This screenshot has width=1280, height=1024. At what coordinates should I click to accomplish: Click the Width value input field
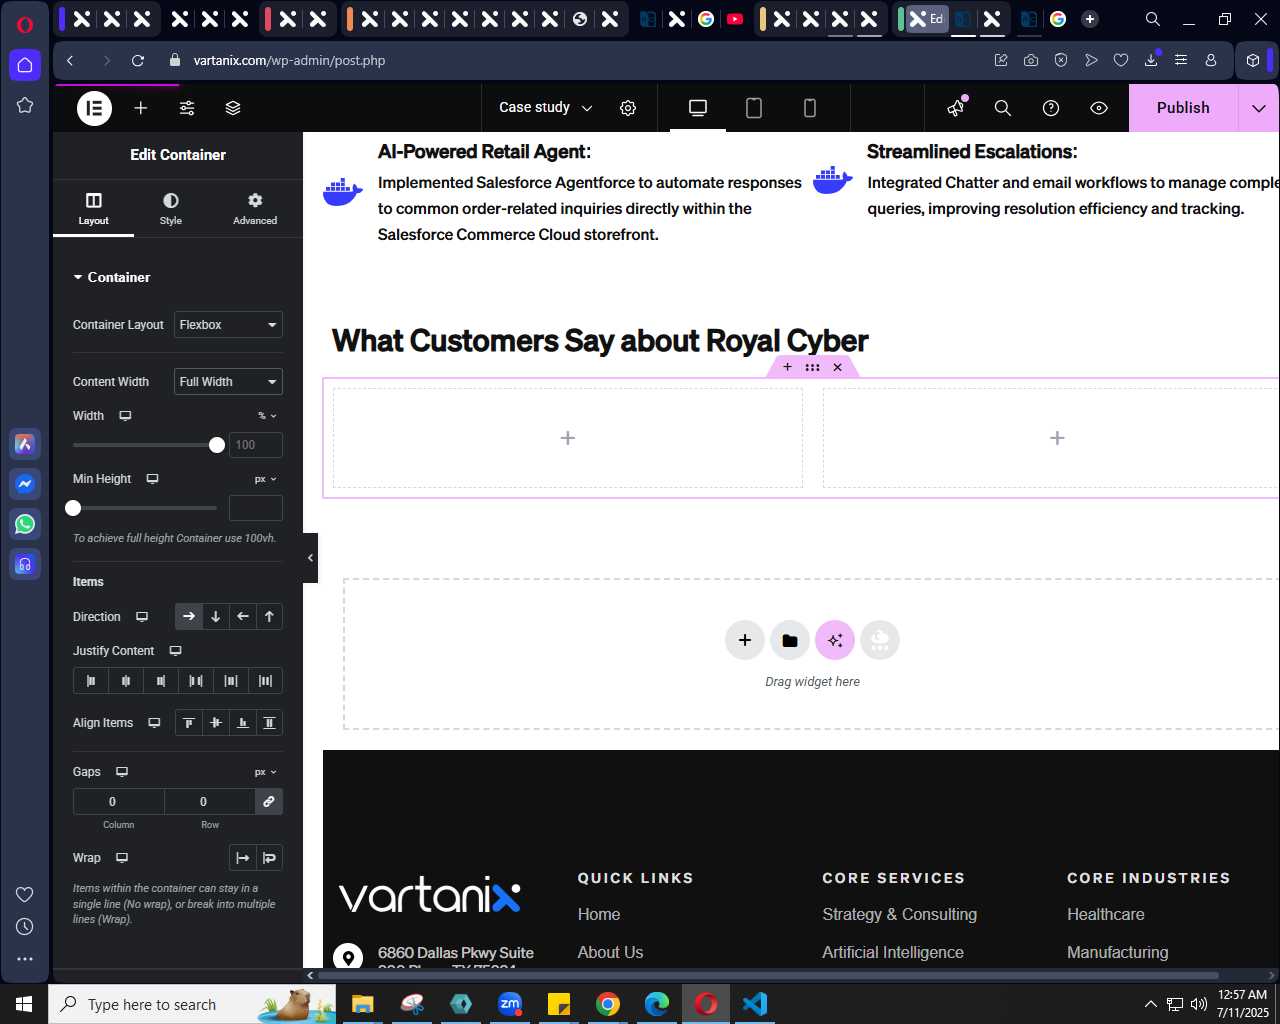click(x=256, y=445)
